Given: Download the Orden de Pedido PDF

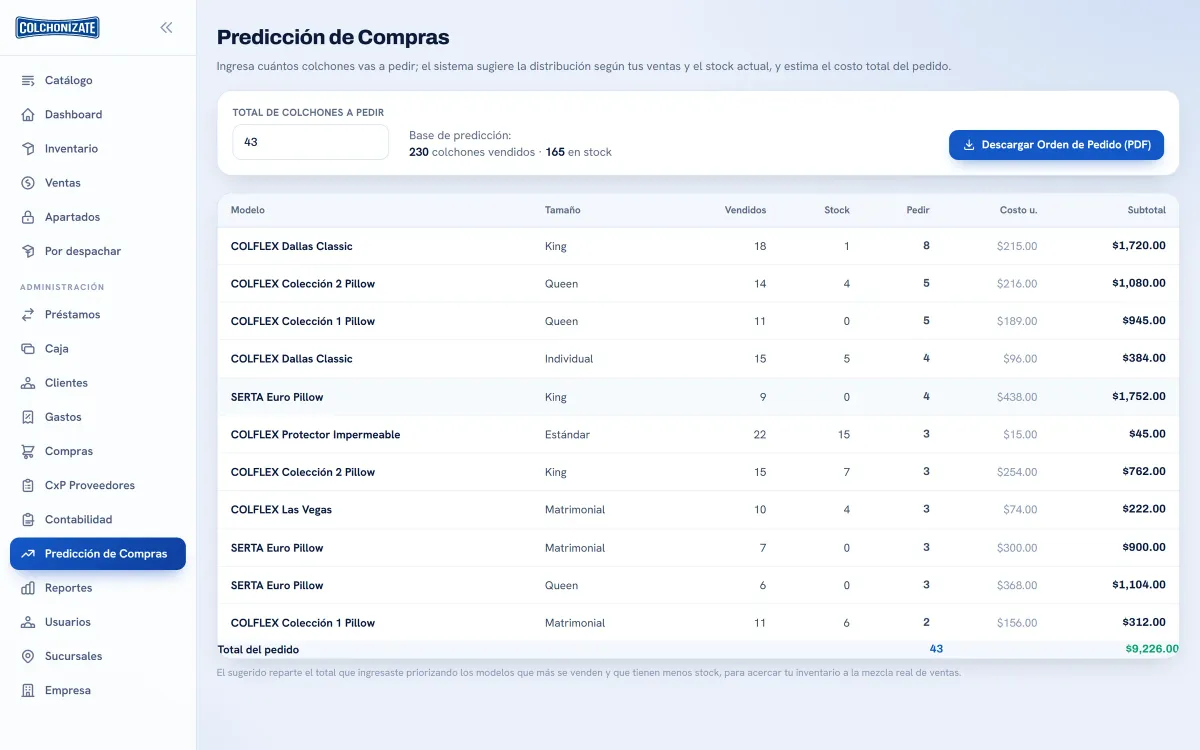Looking at the screenshot, I should tap(1056, 145).
